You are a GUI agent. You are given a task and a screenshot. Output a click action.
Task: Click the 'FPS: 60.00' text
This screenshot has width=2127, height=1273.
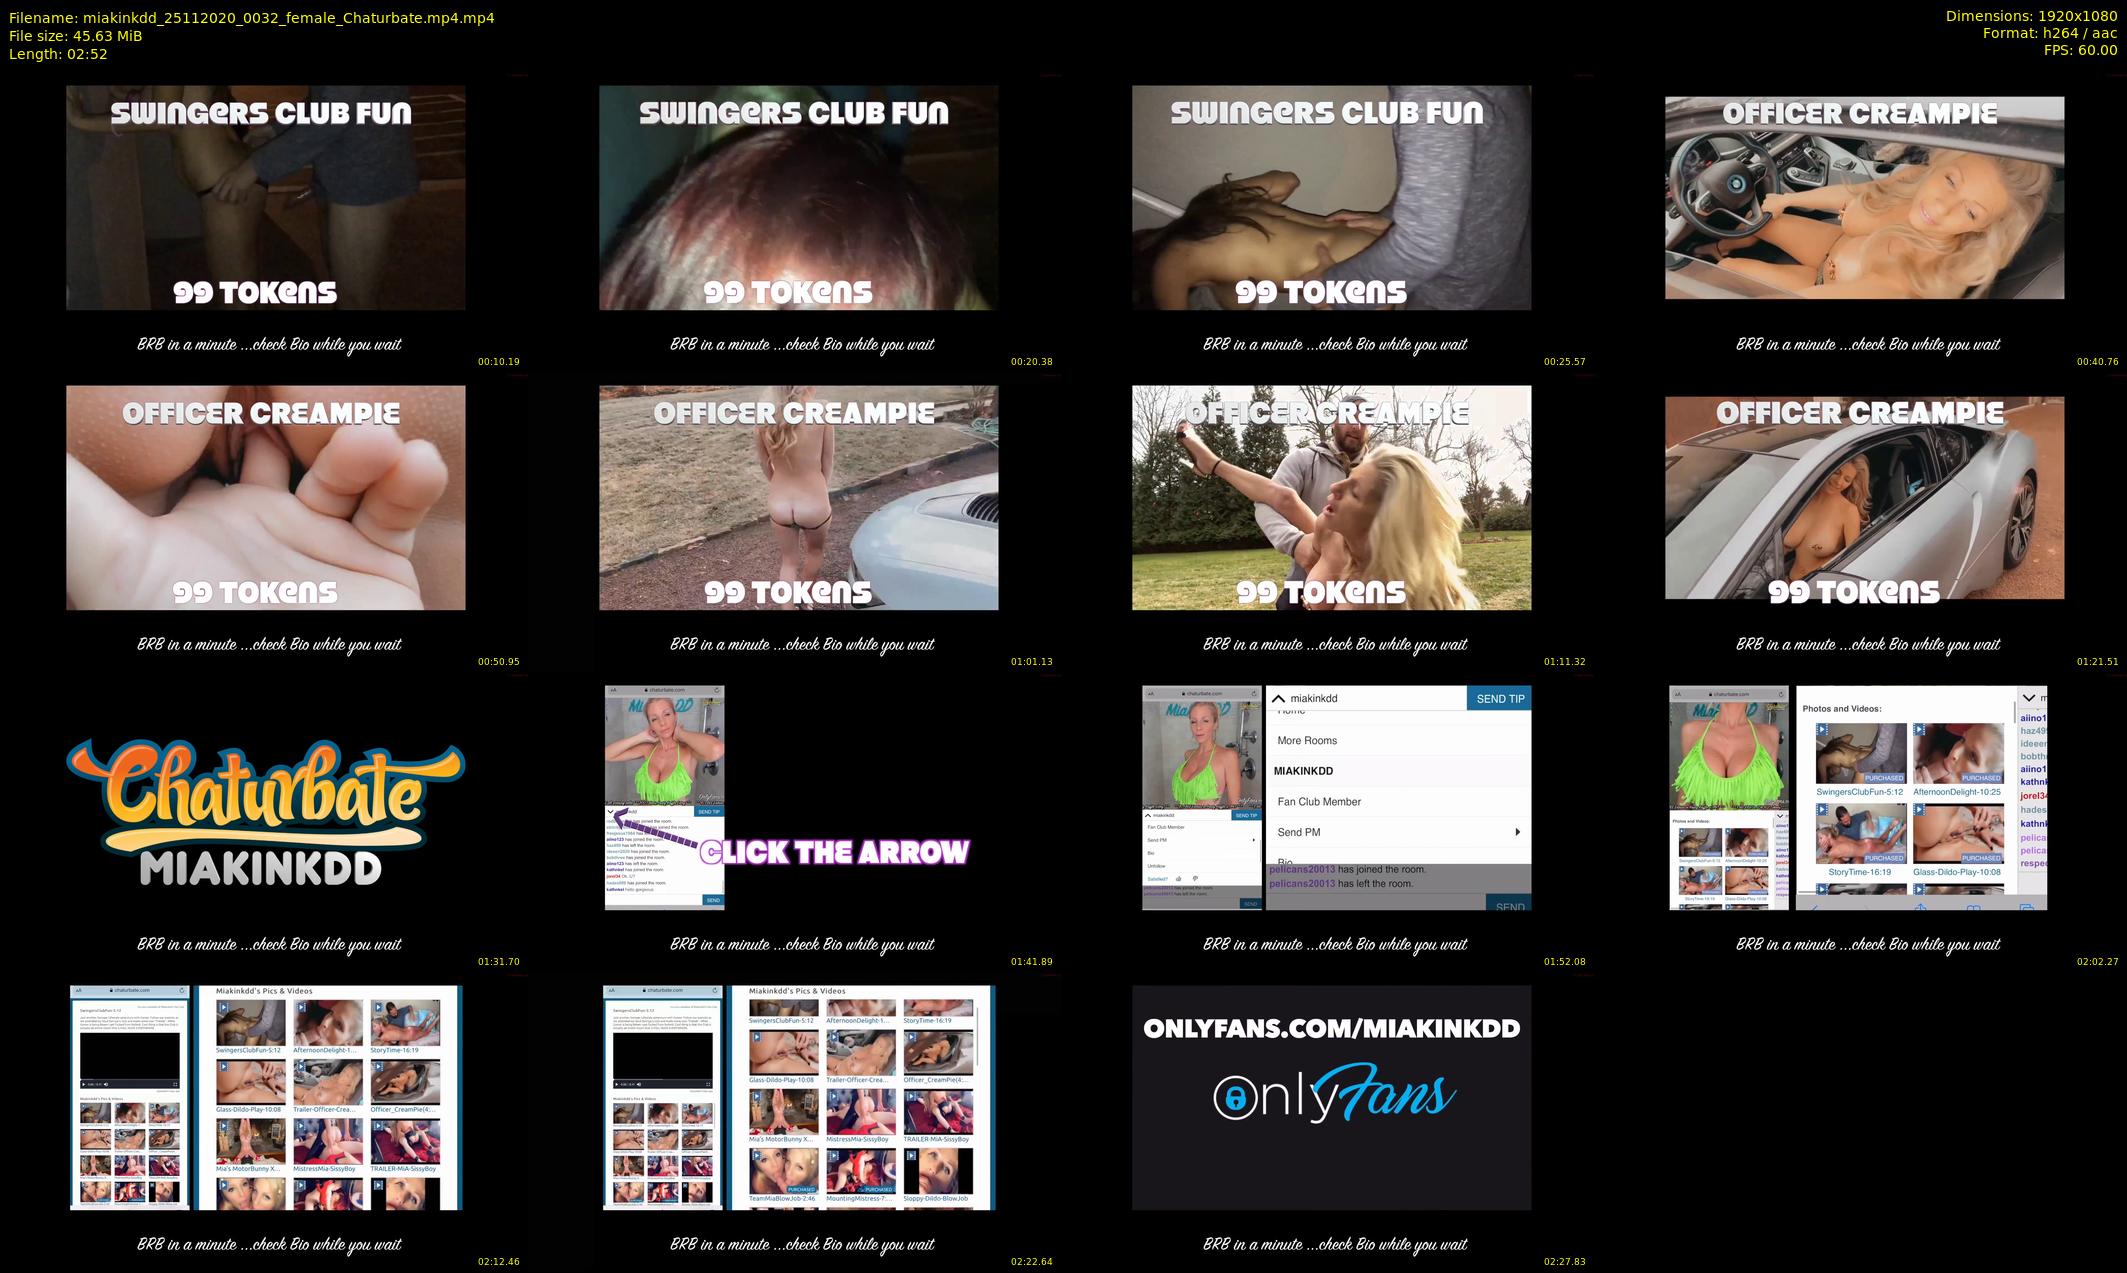2081,50
